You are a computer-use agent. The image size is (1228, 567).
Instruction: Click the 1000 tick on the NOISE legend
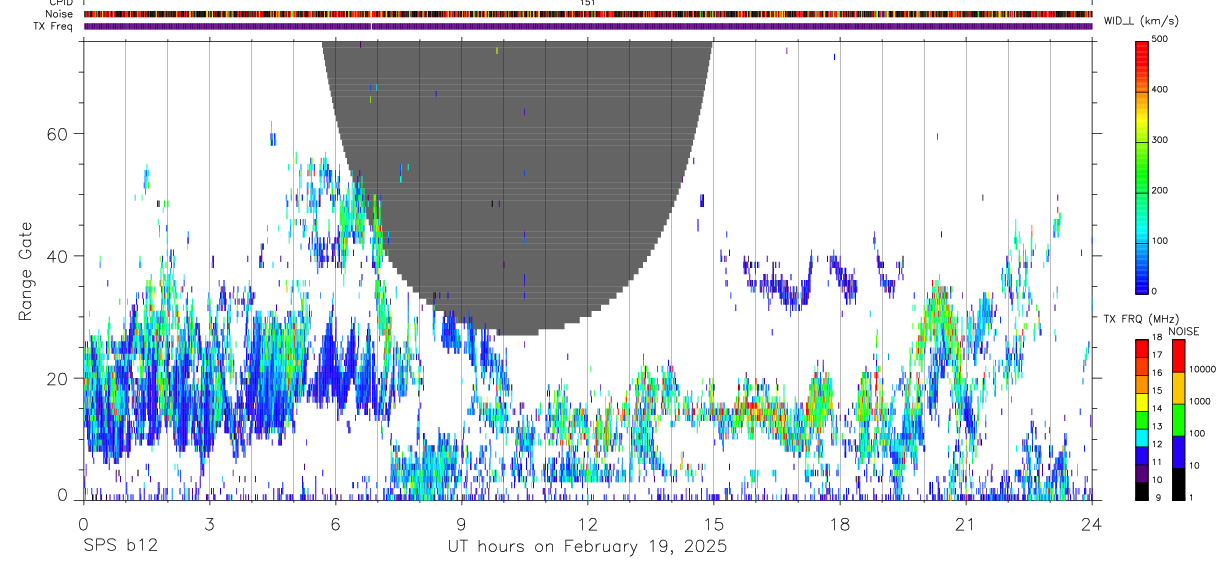point(1200,401)
